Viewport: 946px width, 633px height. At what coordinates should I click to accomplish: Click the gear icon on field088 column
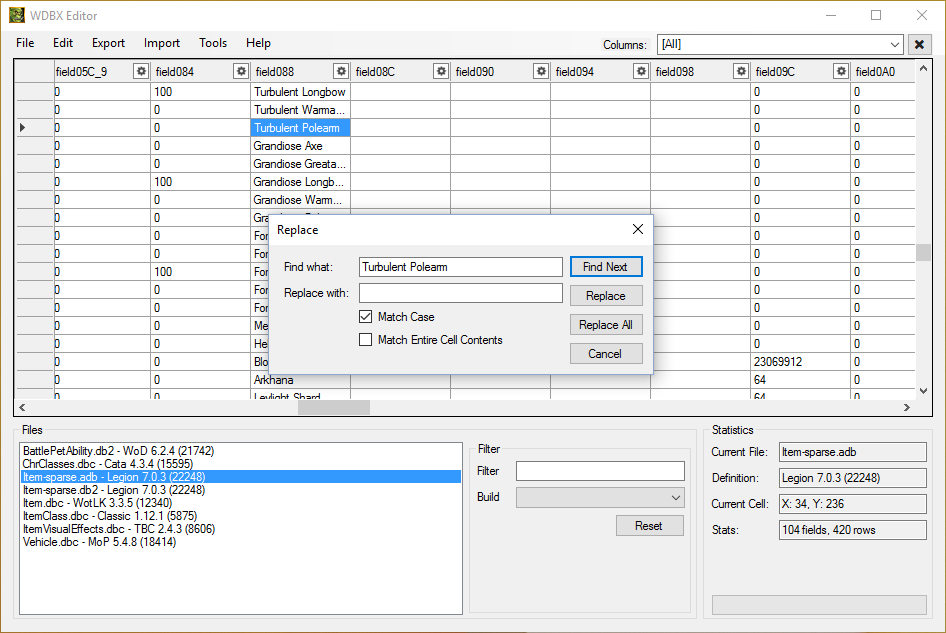[x=341, y=71]
